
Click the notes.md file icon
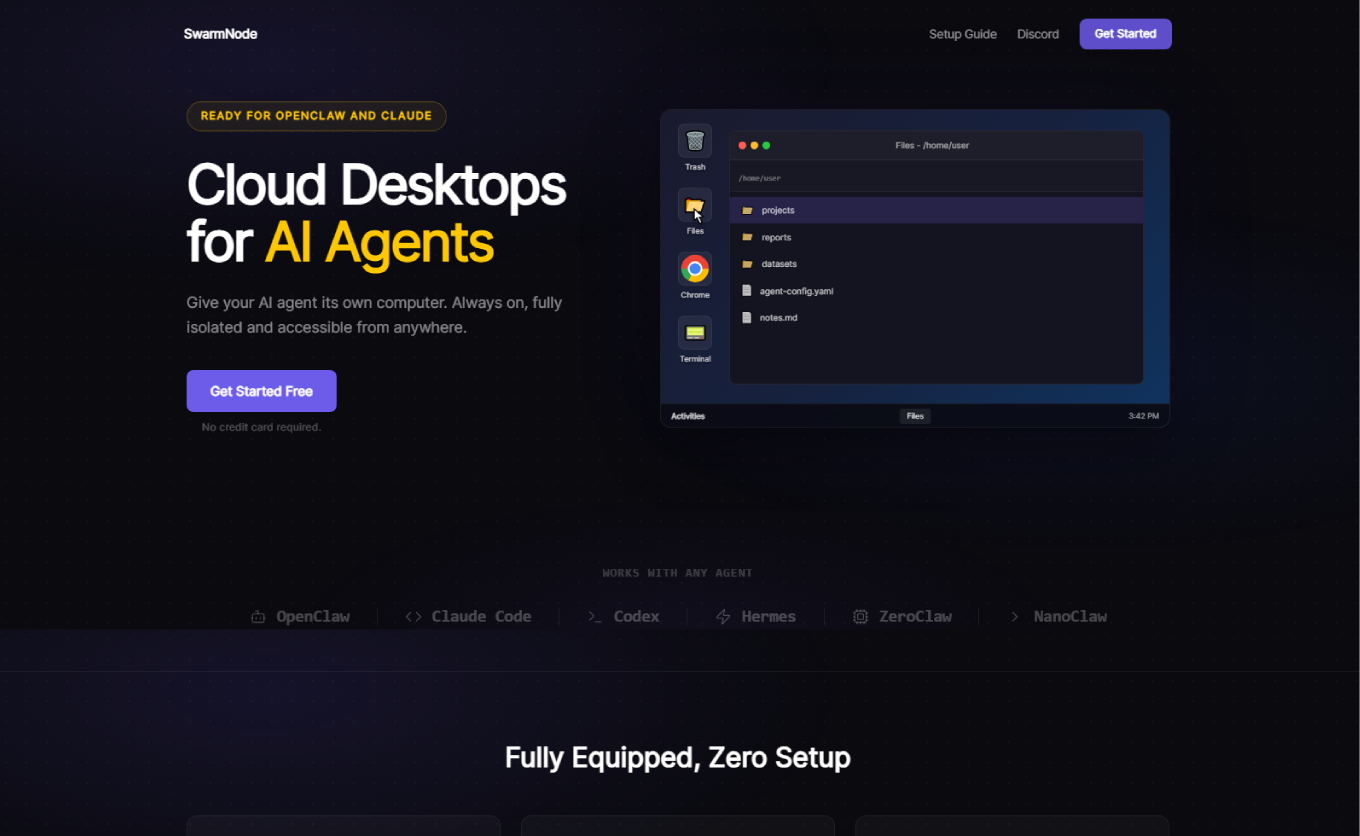(746, 318)
